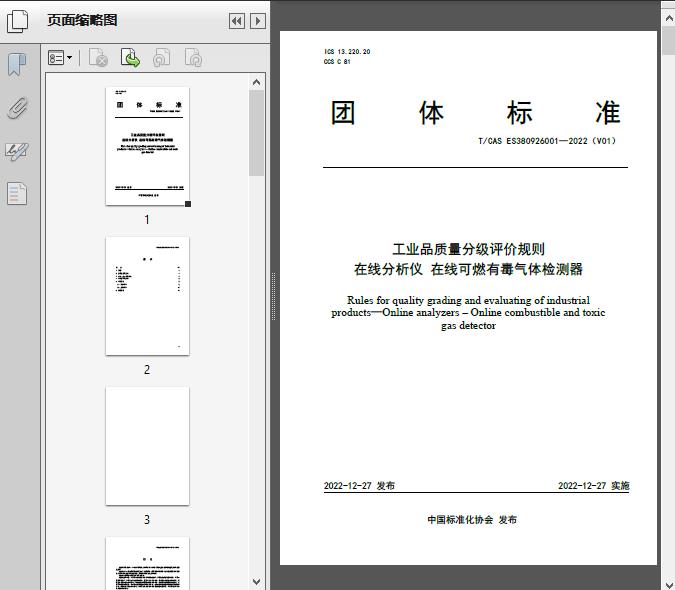This screenshot has height=590, width=675.
Task: Click the 准 heading character
Action: (x=607, y=113)
